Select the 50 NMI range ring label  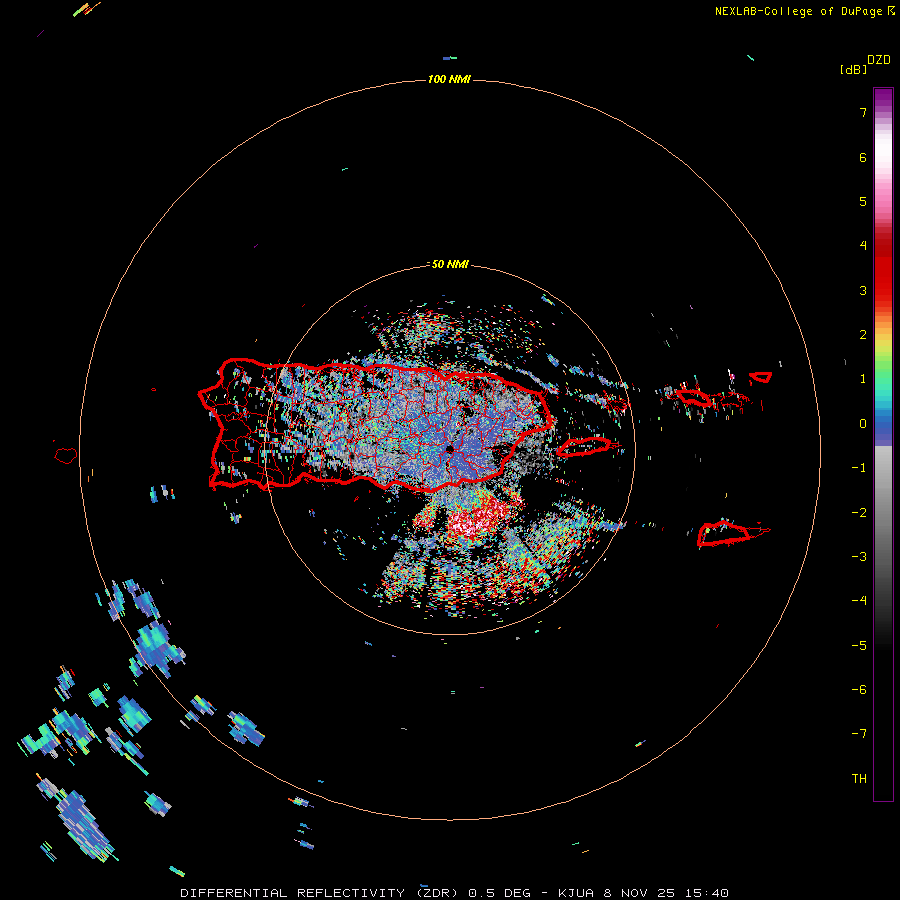coord(449,264)
